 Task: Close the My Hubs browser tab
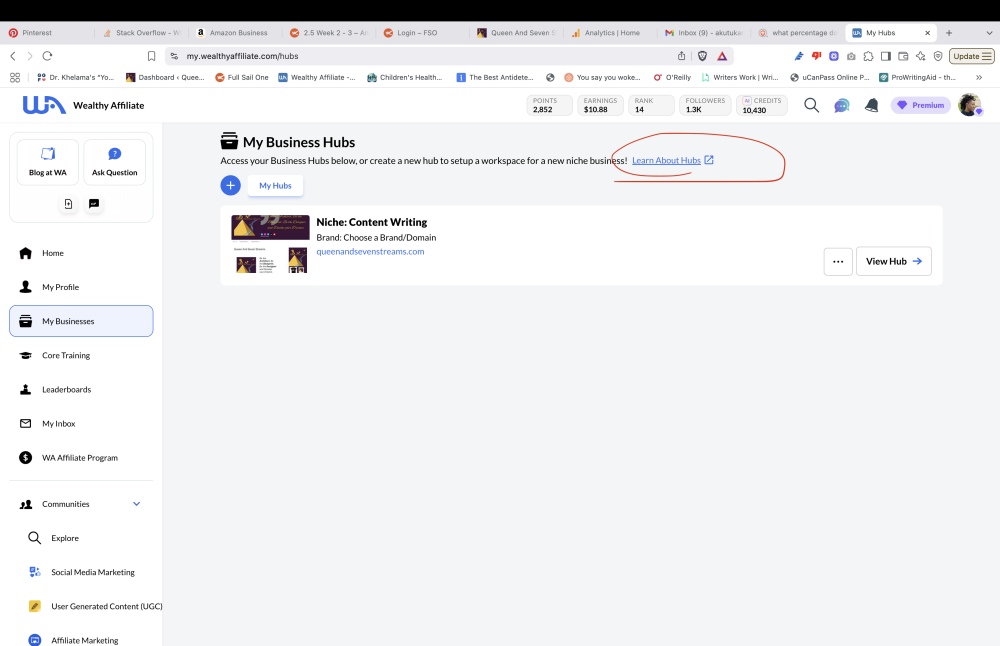pos(927,33)
